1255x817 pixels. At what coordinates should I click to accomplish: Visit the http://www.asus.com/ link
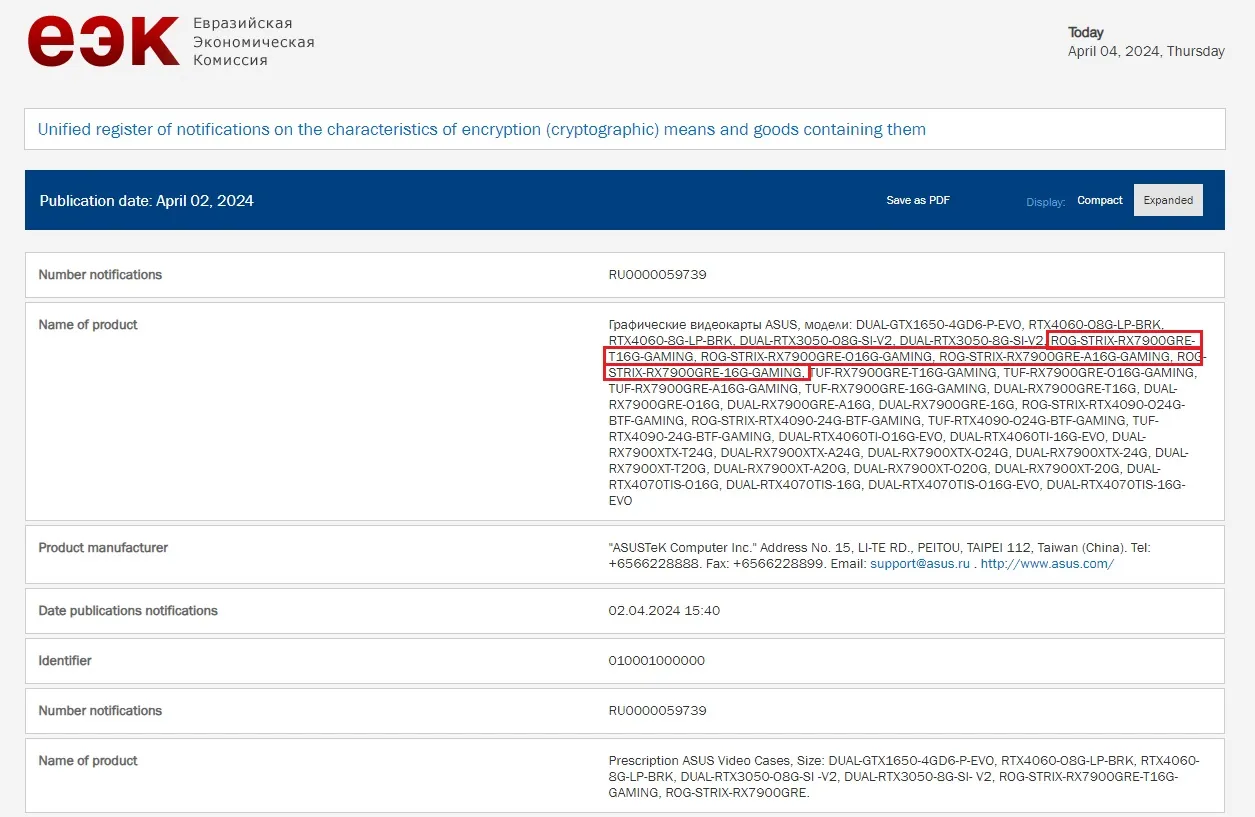pyautogui.click(x=1047, y=564)
